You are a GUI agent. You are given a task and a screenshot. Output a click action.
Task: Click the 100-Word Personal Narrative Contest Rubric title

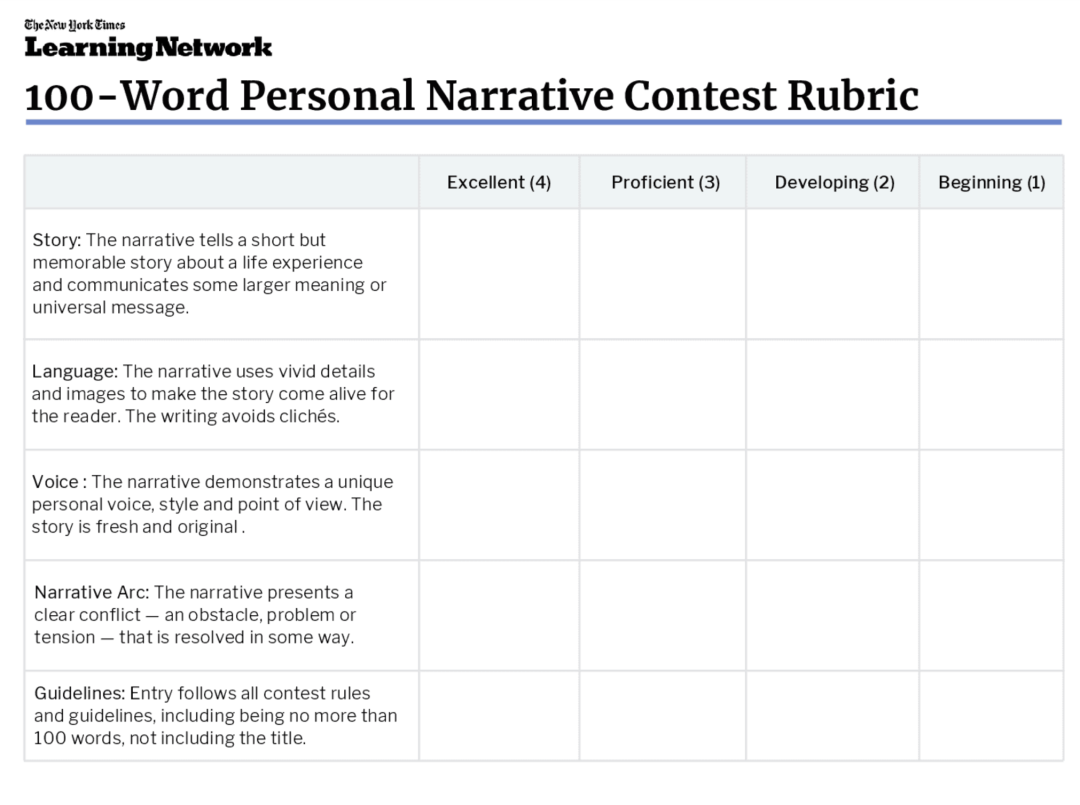click(x=472, y=96)
